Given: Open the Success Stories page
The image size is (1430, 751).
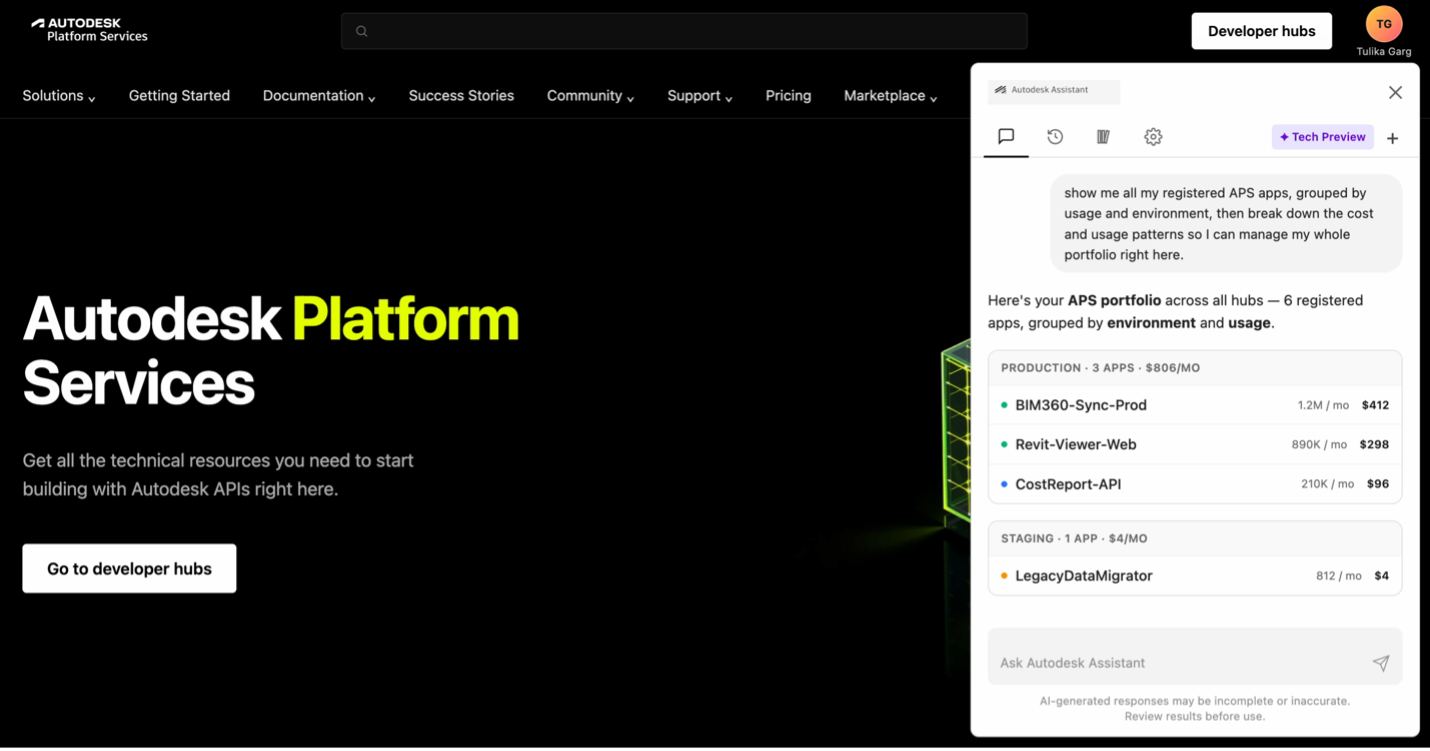Looking at the screenshot, I should point(461,96).
